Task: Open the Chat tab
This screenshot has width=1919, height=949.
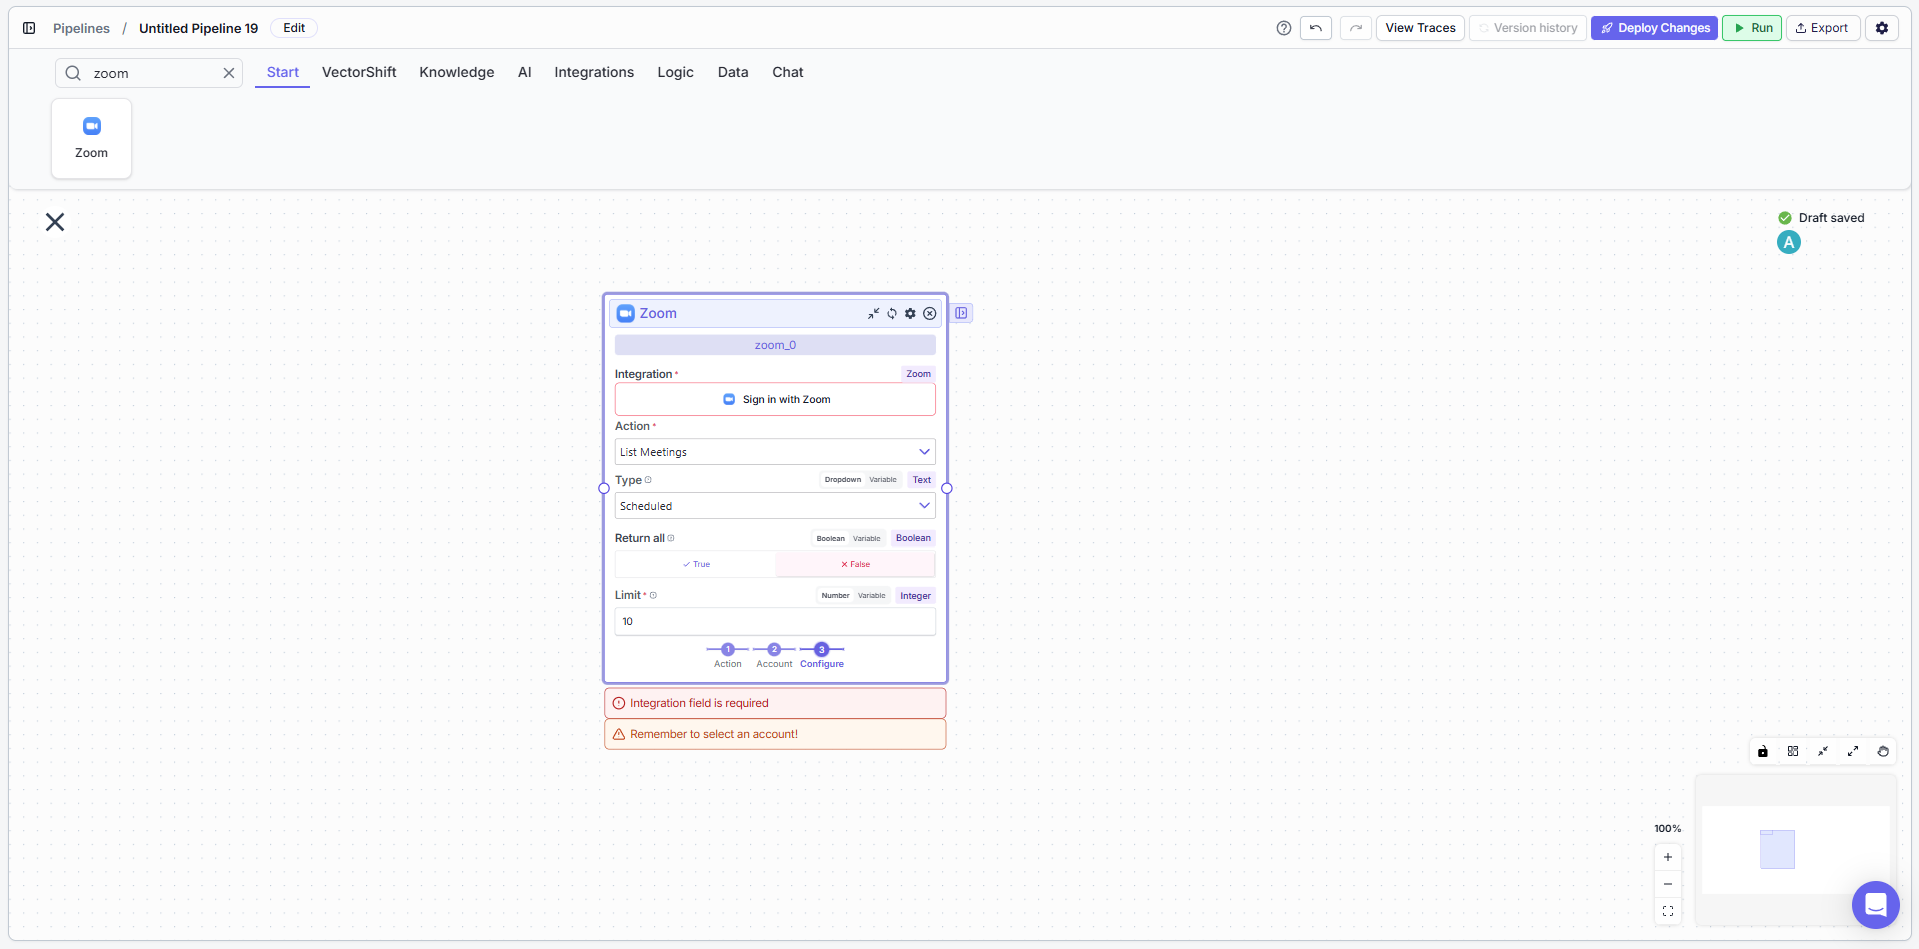Action: [788, 72]
